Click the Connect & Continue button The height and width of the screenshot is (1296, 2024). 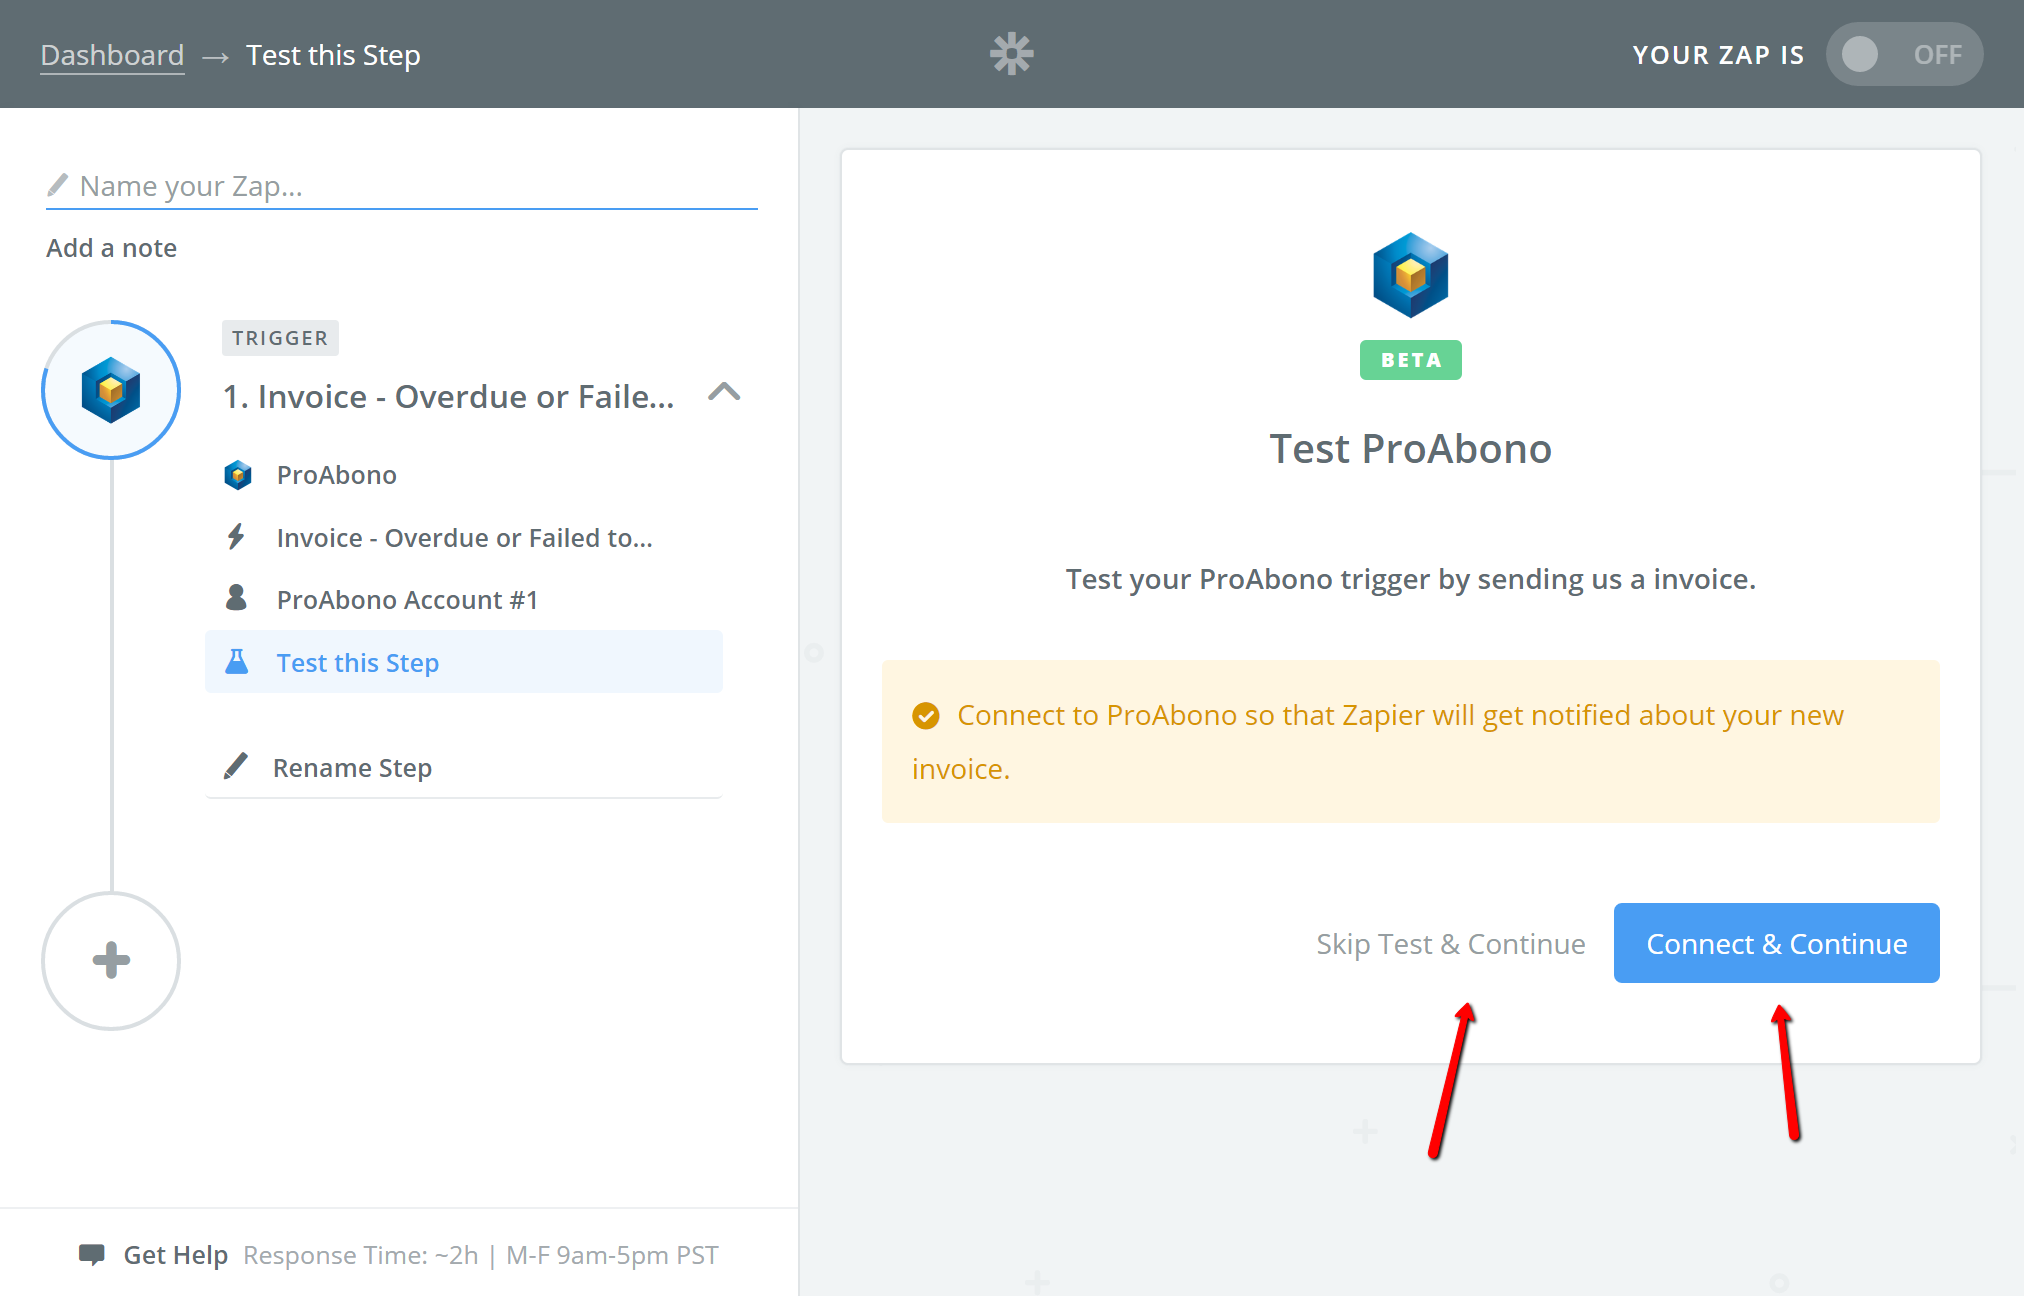[1776, 943]
